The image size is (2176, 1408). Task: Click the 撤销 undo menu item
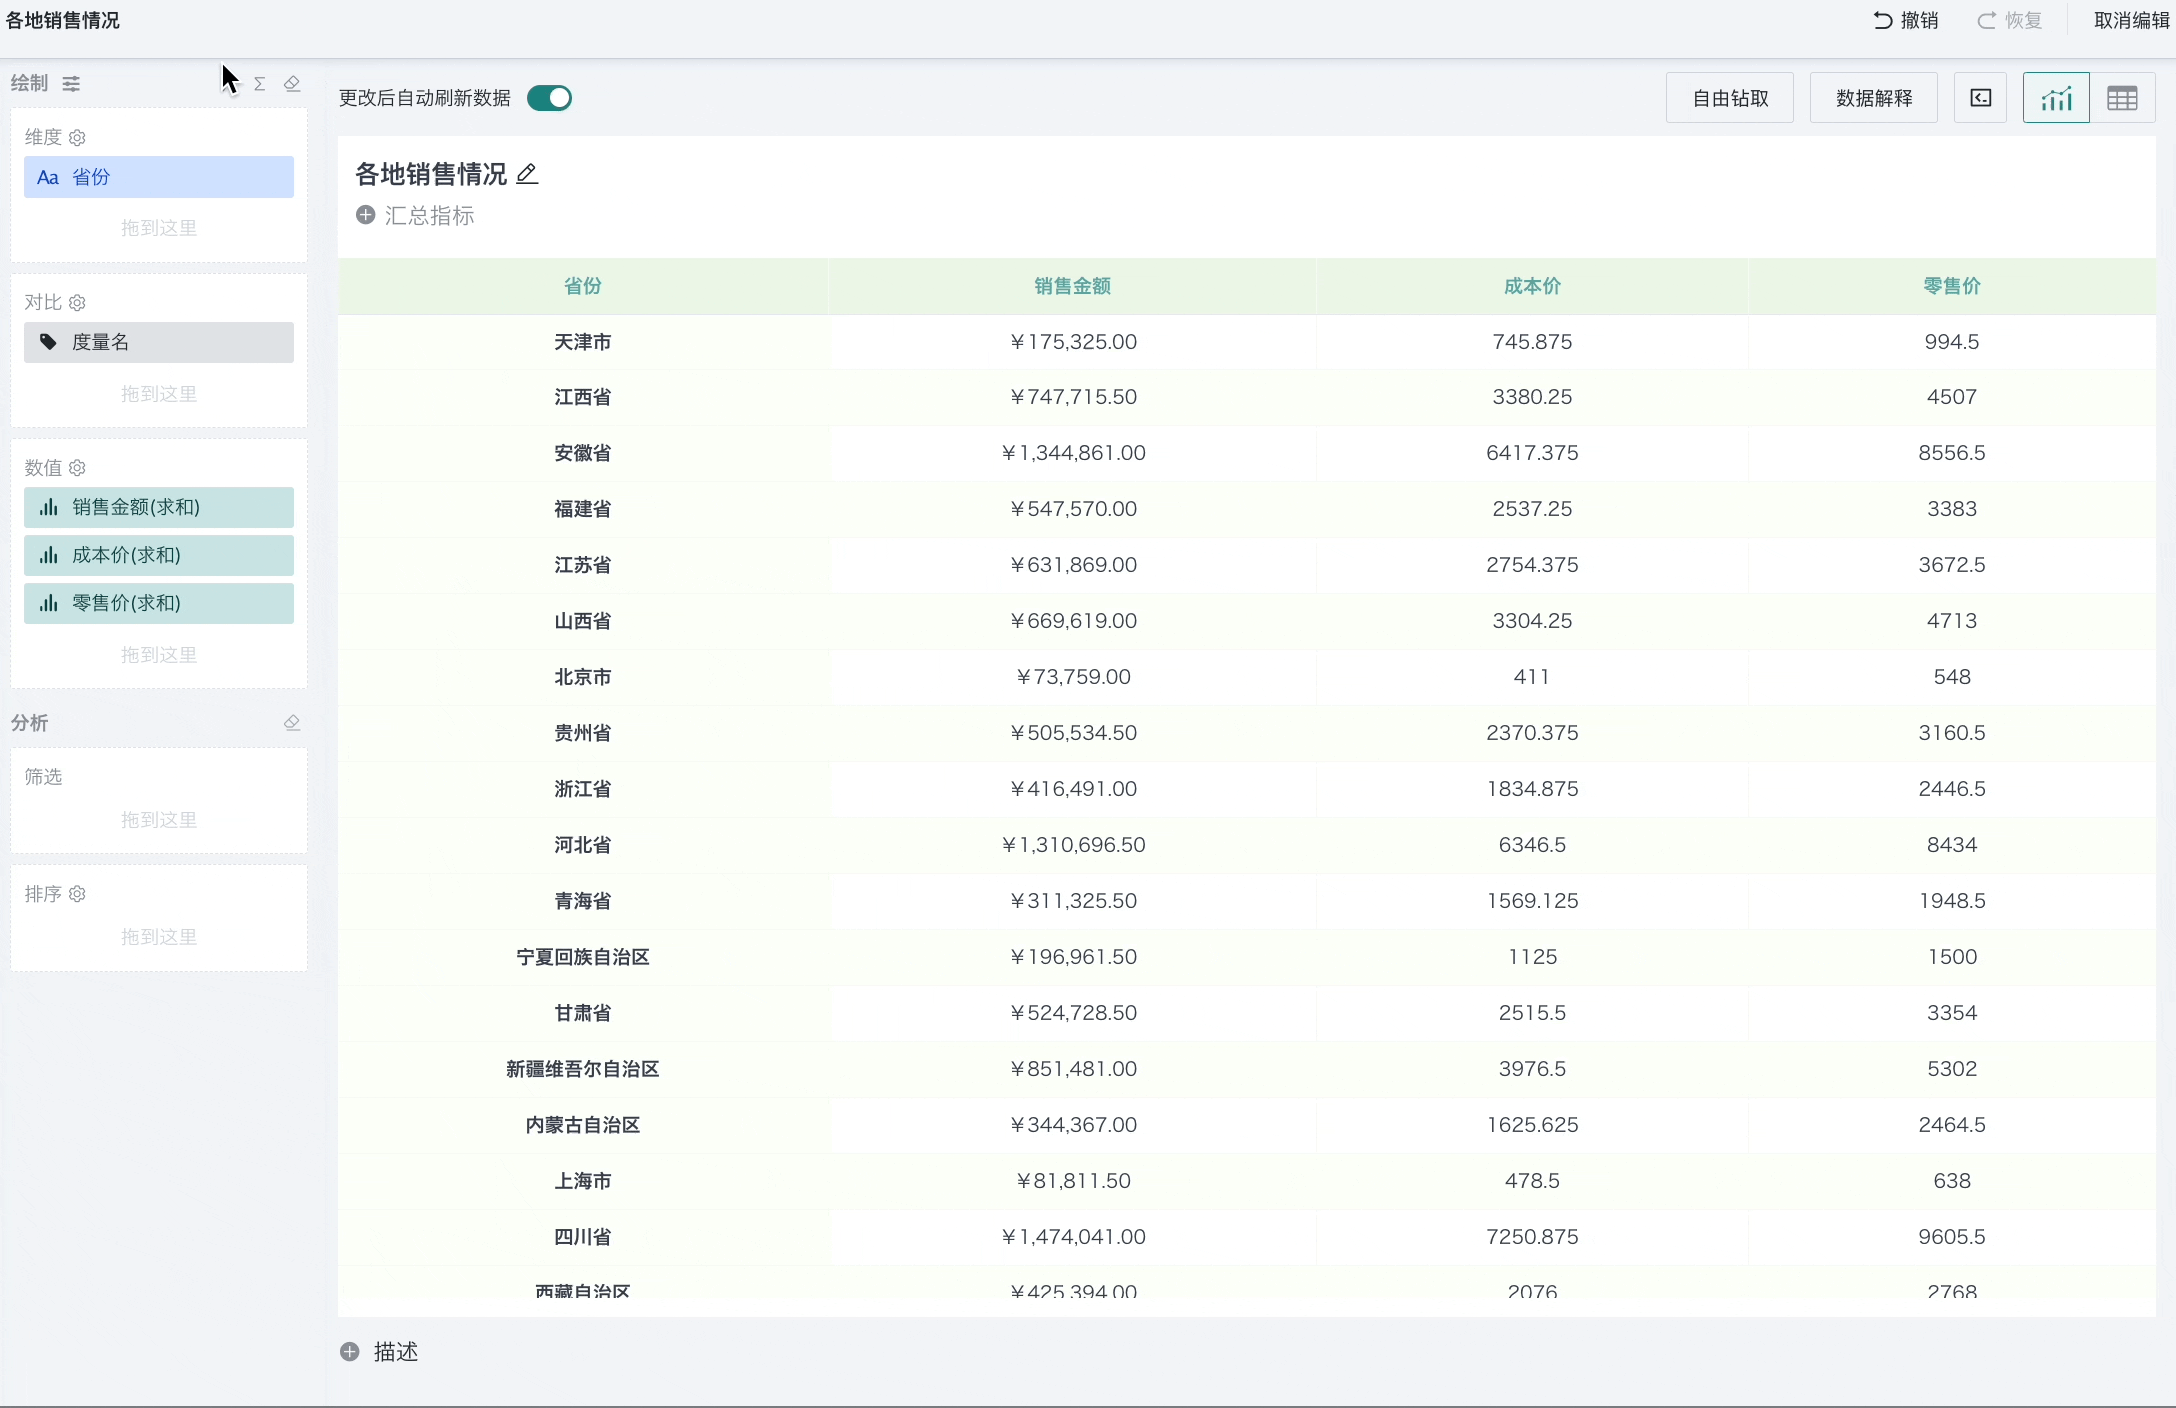pos(1906,21)
